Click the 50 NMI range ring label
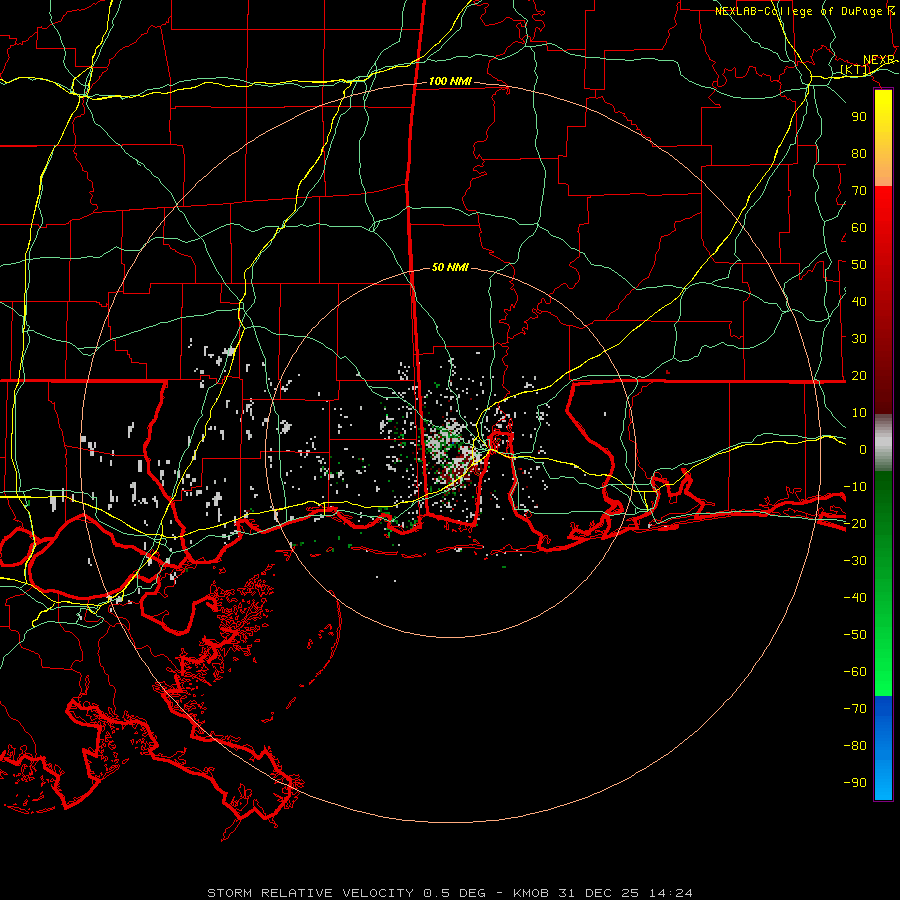The height and width of the screenshot is (900, 900). tap(450, 267)
